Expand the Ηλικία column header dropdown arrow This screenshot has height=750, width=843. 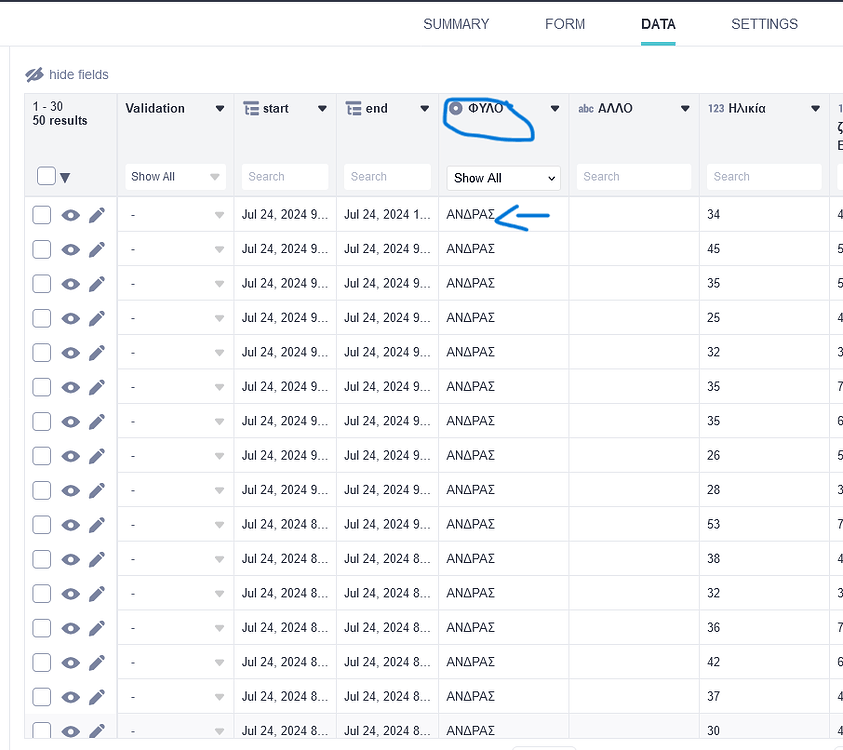click(813, 108)
